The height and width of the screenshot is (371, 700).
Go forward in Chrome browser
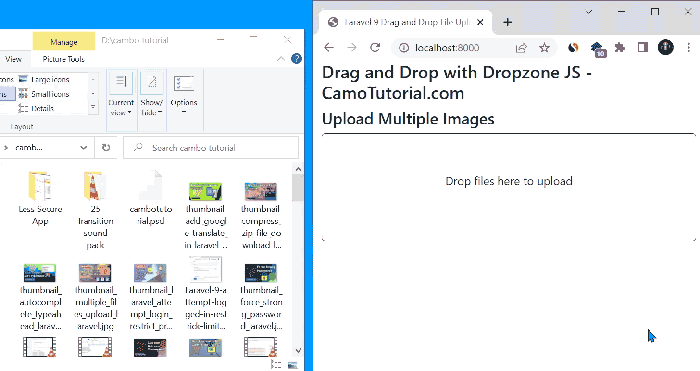click(352, 47)
